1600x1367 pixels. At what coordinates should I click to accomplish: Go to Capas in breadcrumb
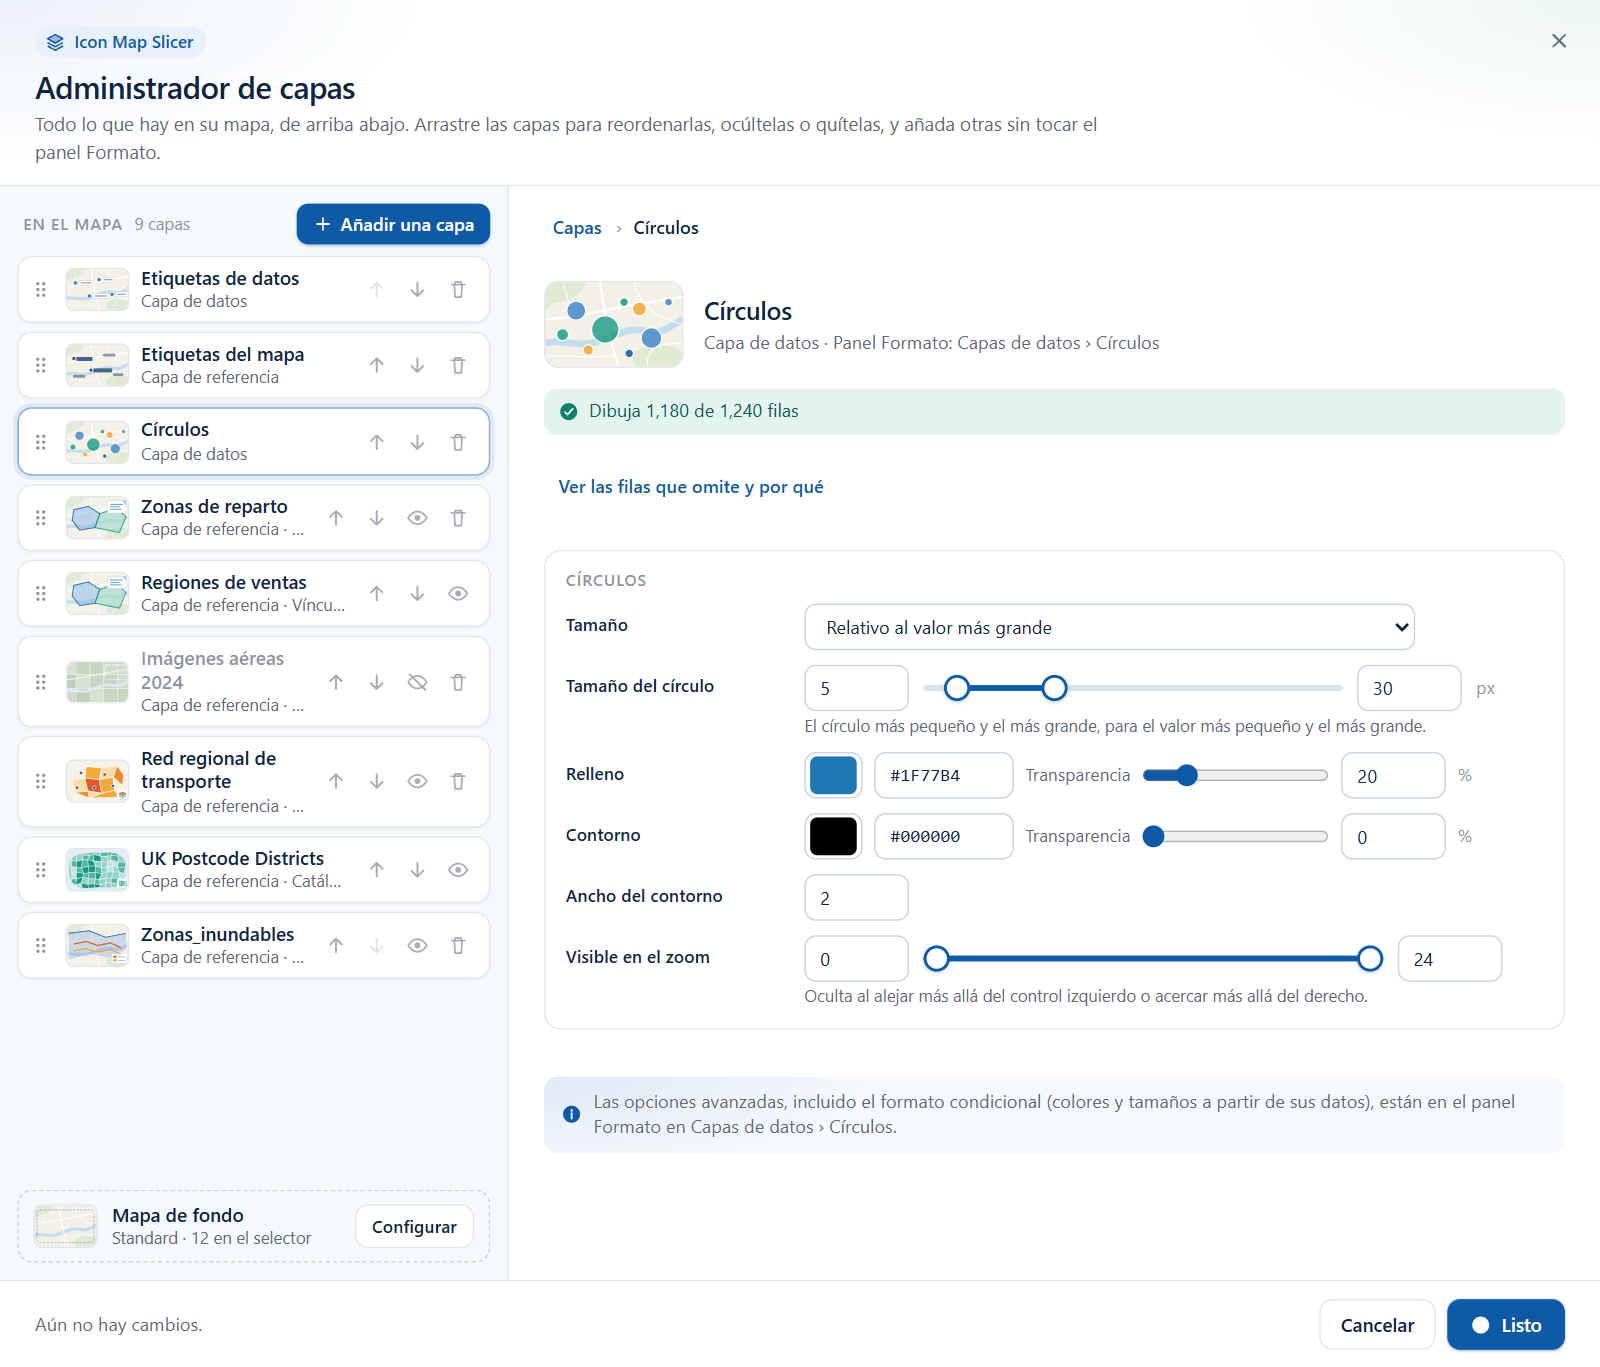point(577,228)
